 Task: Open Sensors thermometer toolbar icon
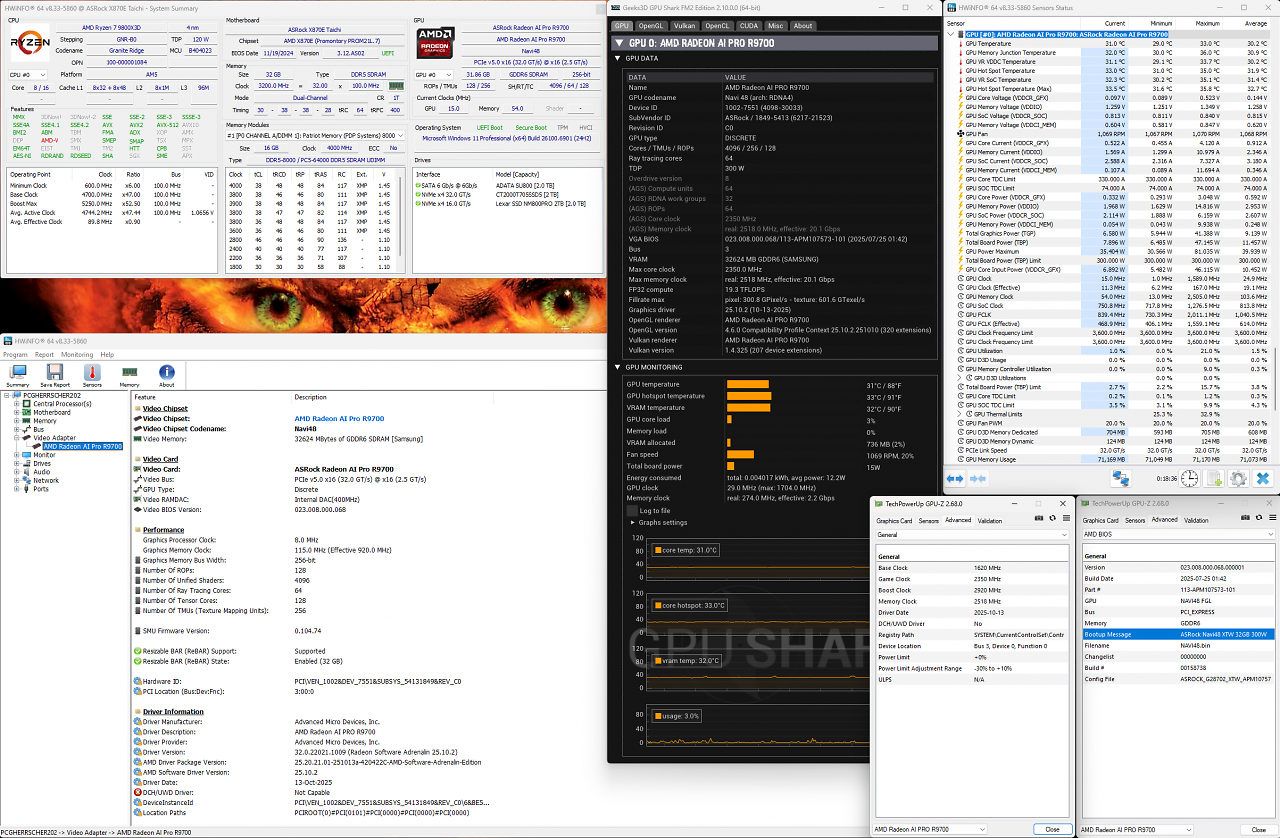pos(92,376)
